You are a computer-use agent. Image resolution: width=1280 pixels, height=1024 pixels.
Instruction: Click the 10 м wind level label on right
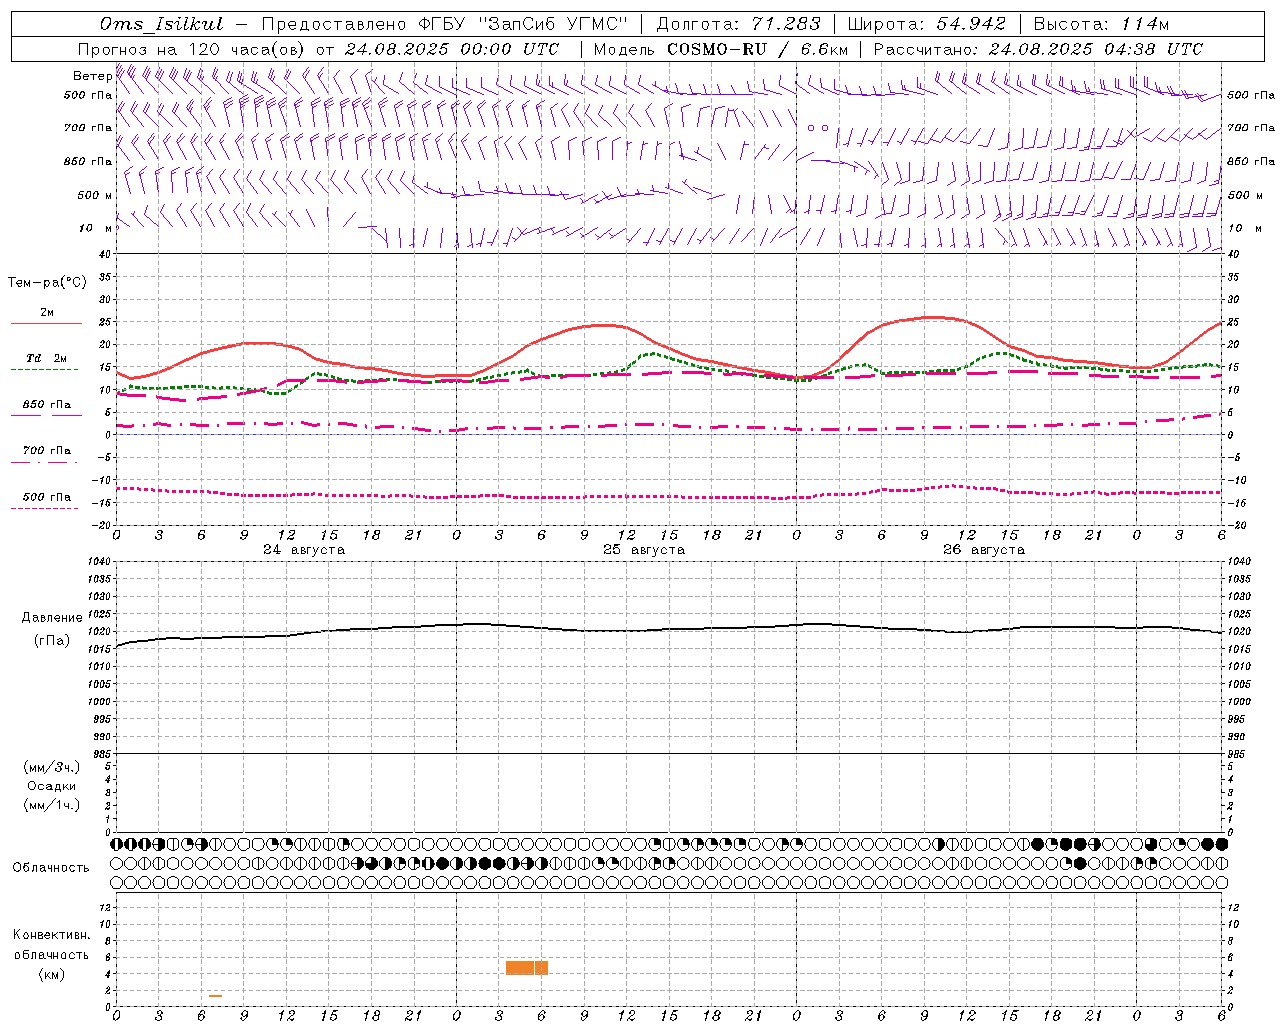click(x=1244, y=228)
